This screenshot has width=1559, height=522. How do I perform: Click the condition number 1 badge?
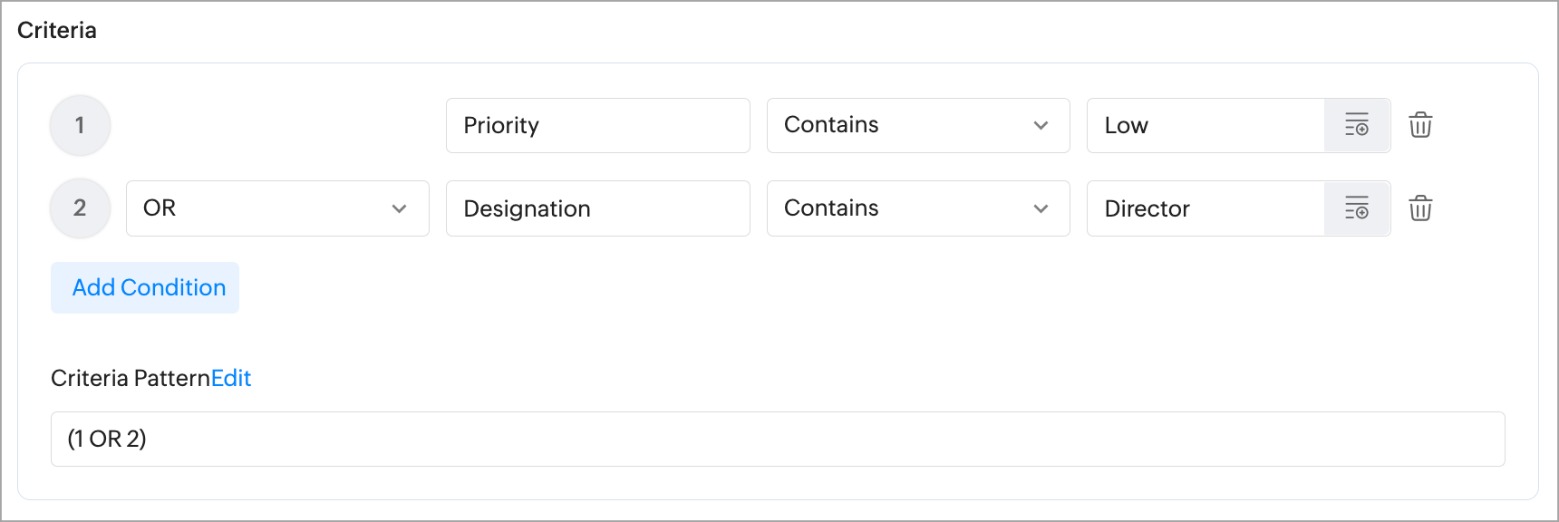[80, 126]
